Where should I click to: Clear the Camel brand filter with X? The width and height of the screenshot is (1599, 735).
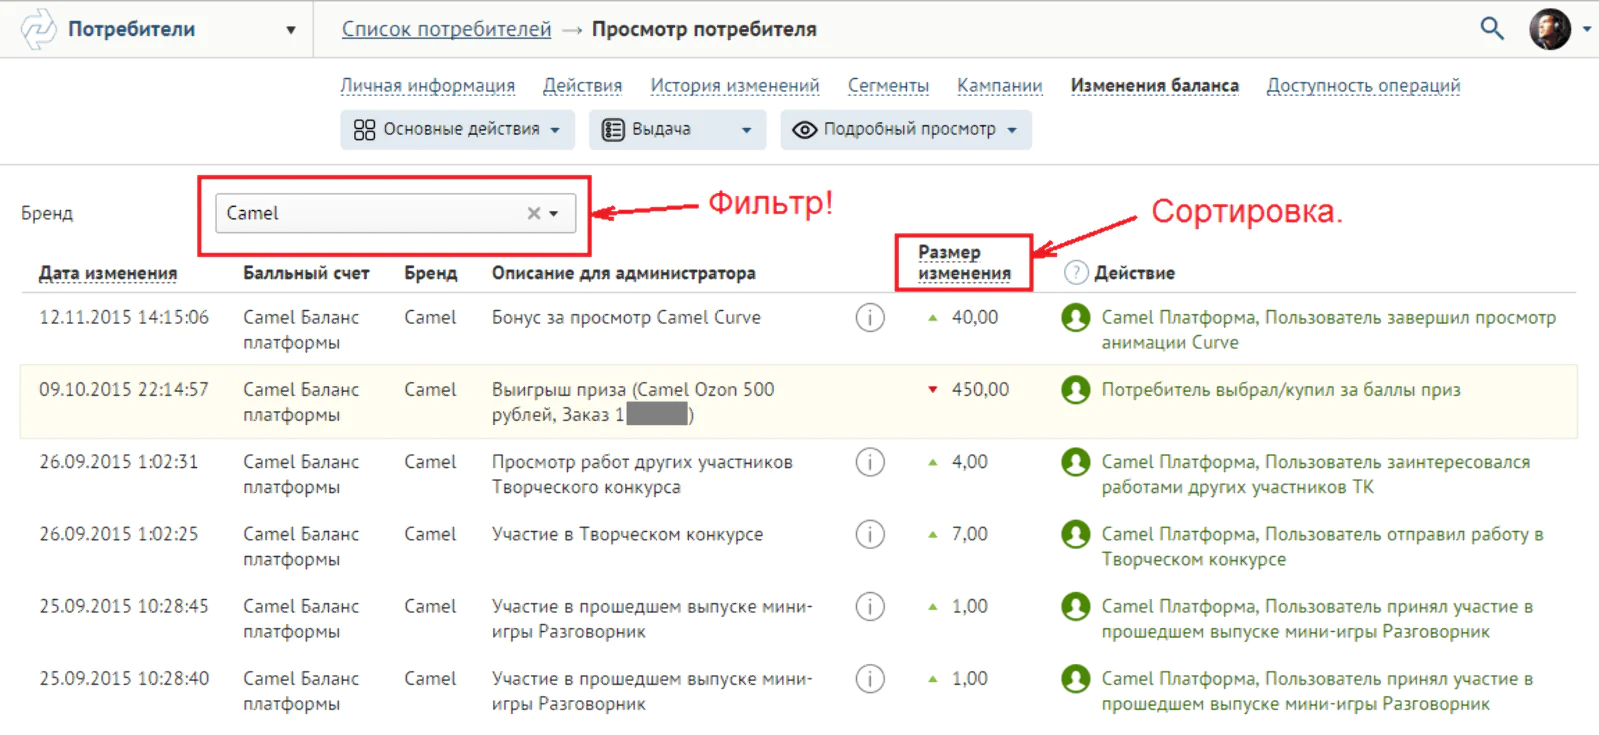click(x=533, y=213)
